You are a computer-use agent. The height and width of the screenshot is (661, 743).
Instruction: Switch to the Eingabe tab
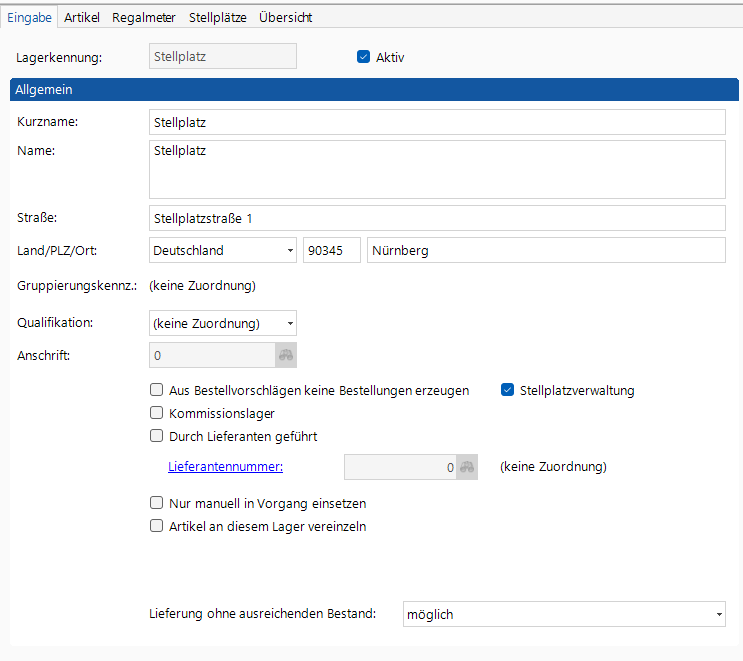pyautogui.click(x=29, y=18)
